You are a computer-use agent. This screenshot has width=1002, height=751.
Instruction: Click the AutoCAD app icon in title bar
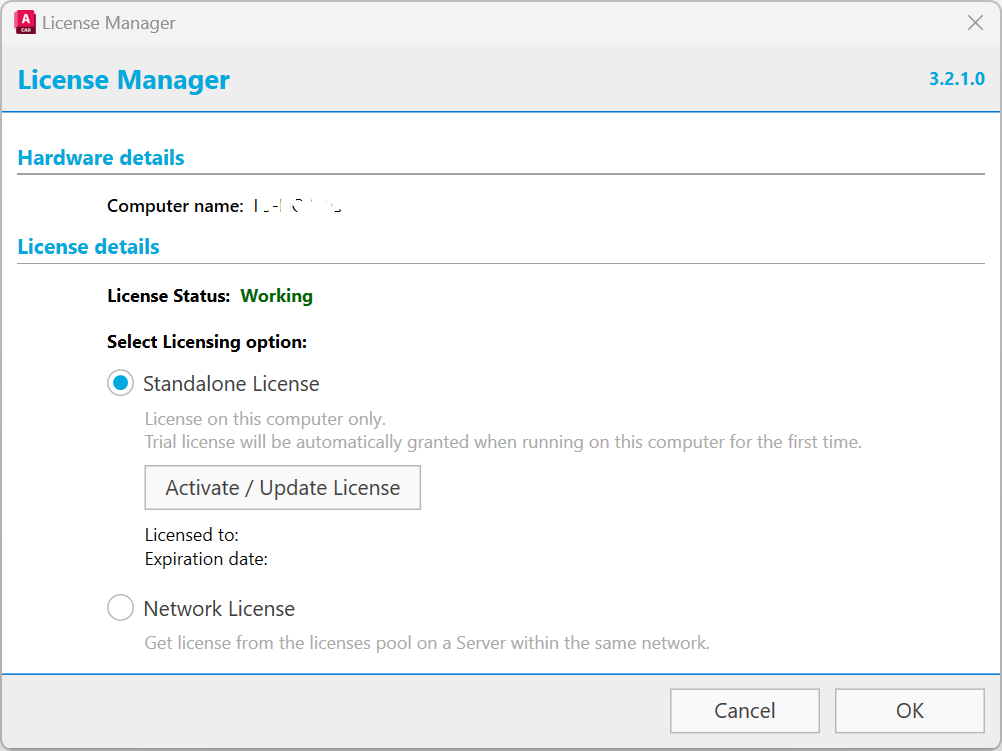coord(25,22)
